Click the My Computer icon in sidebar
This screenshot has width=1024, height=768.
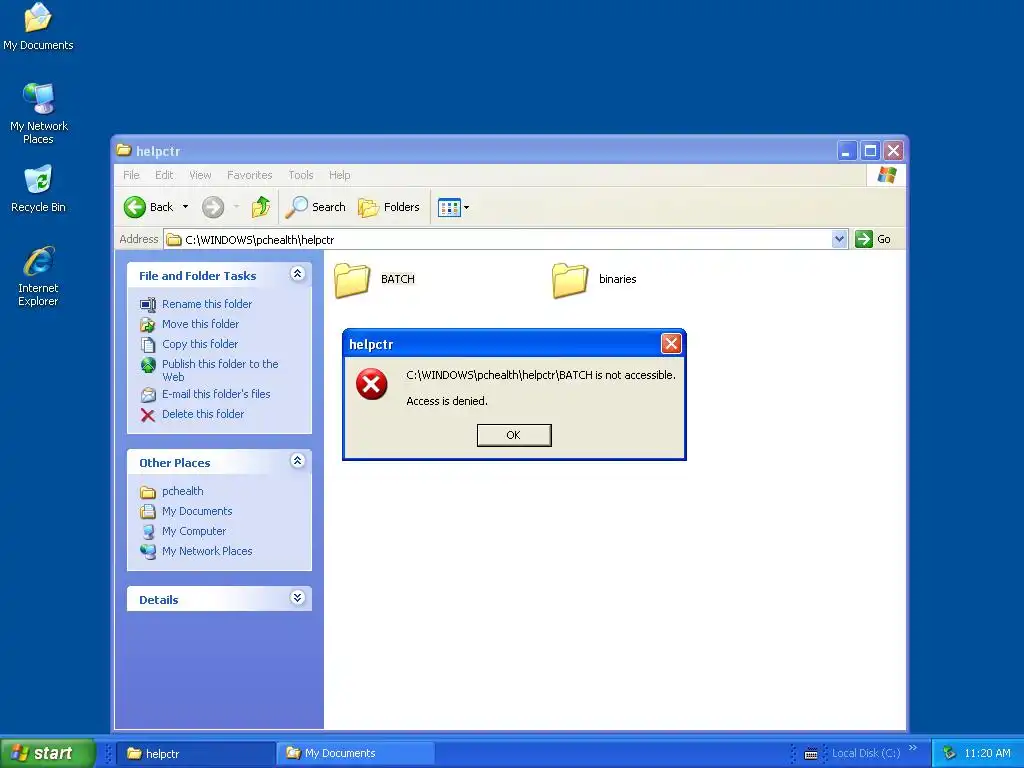148,532
